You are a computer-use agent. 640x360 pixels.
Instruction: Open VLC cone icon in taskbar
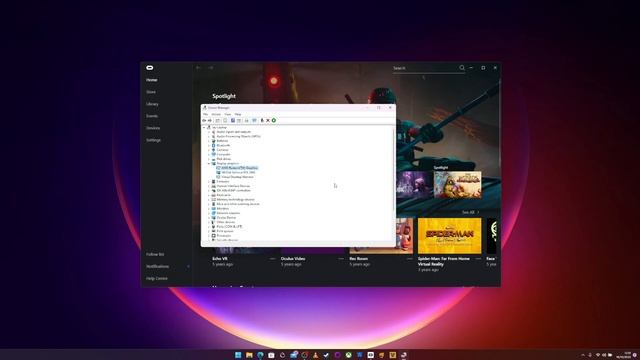tap(316, 355)
